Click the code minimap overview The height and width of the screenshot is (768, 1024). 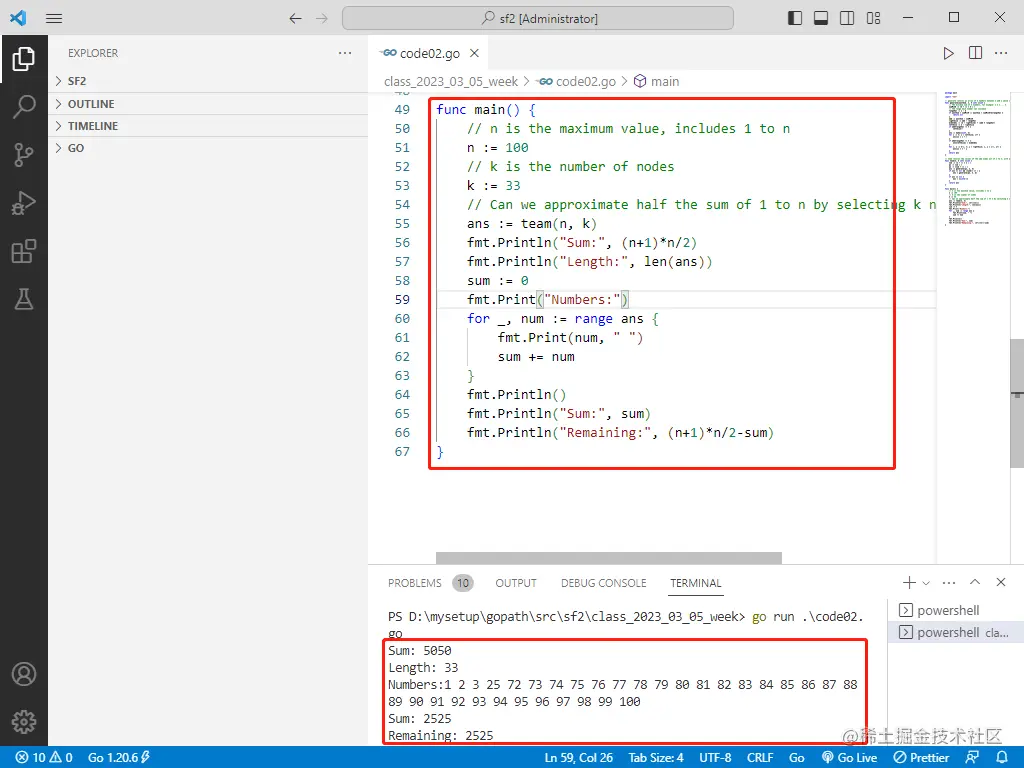tap(976, 158)
